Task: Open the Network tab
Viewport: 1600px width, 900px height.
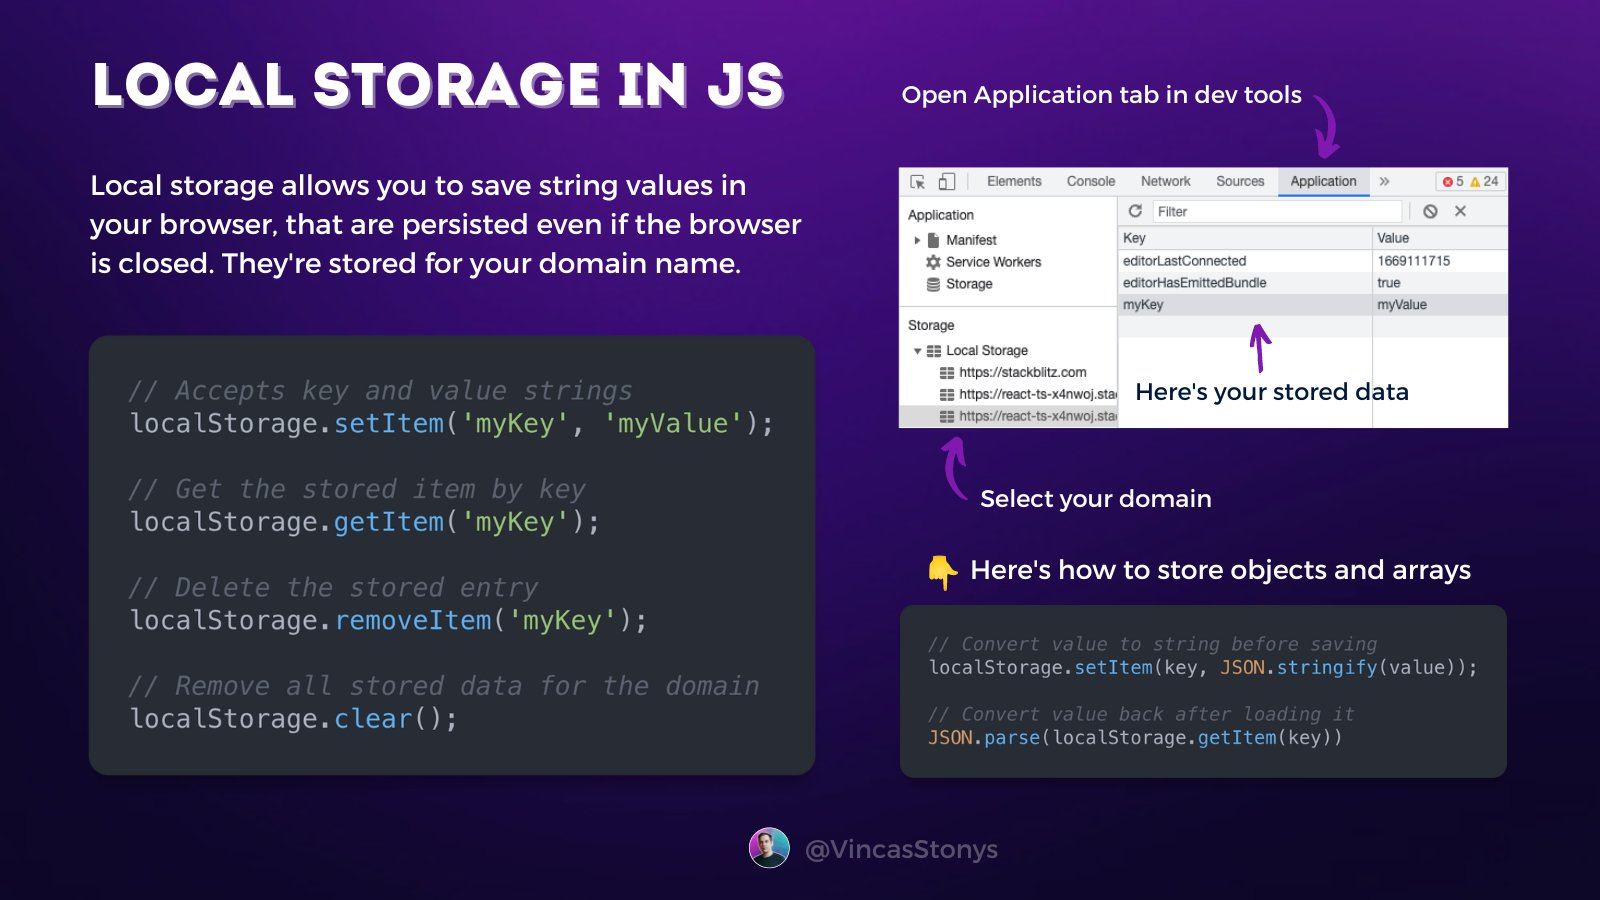Action: click(1165, 181)
